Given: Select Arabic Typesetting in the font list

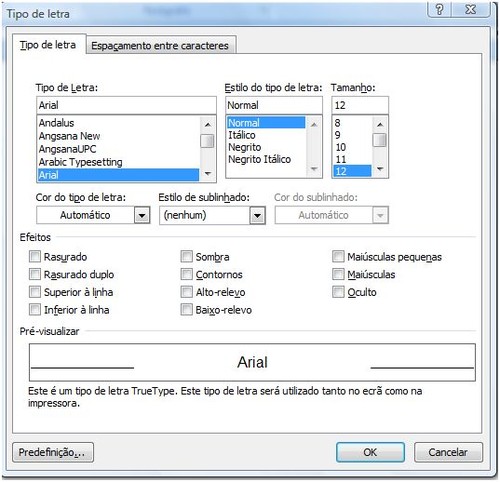Looking at the screenshot, I should [x=118, y=162].
